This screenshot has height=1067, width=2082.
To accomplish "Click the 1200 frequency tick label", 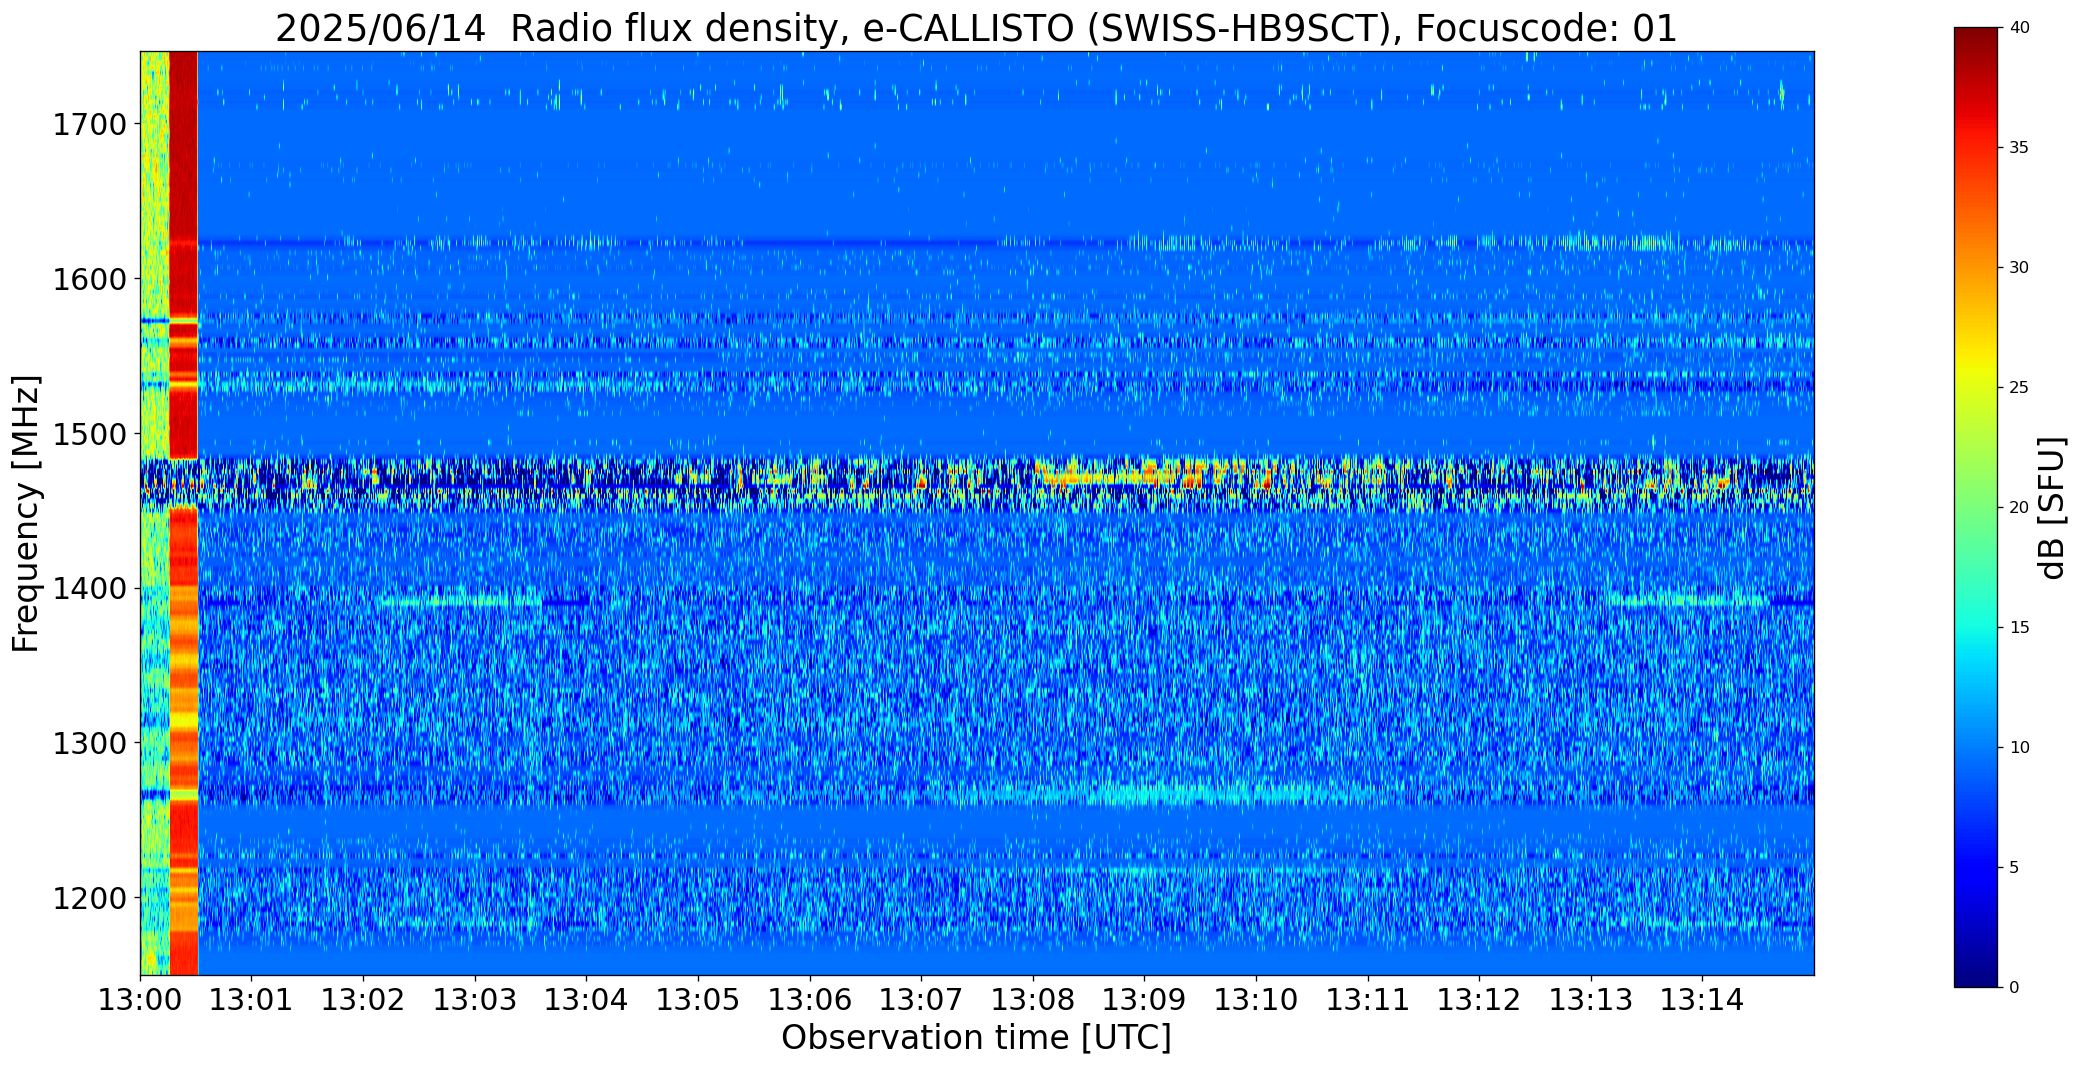I will 90,899.
